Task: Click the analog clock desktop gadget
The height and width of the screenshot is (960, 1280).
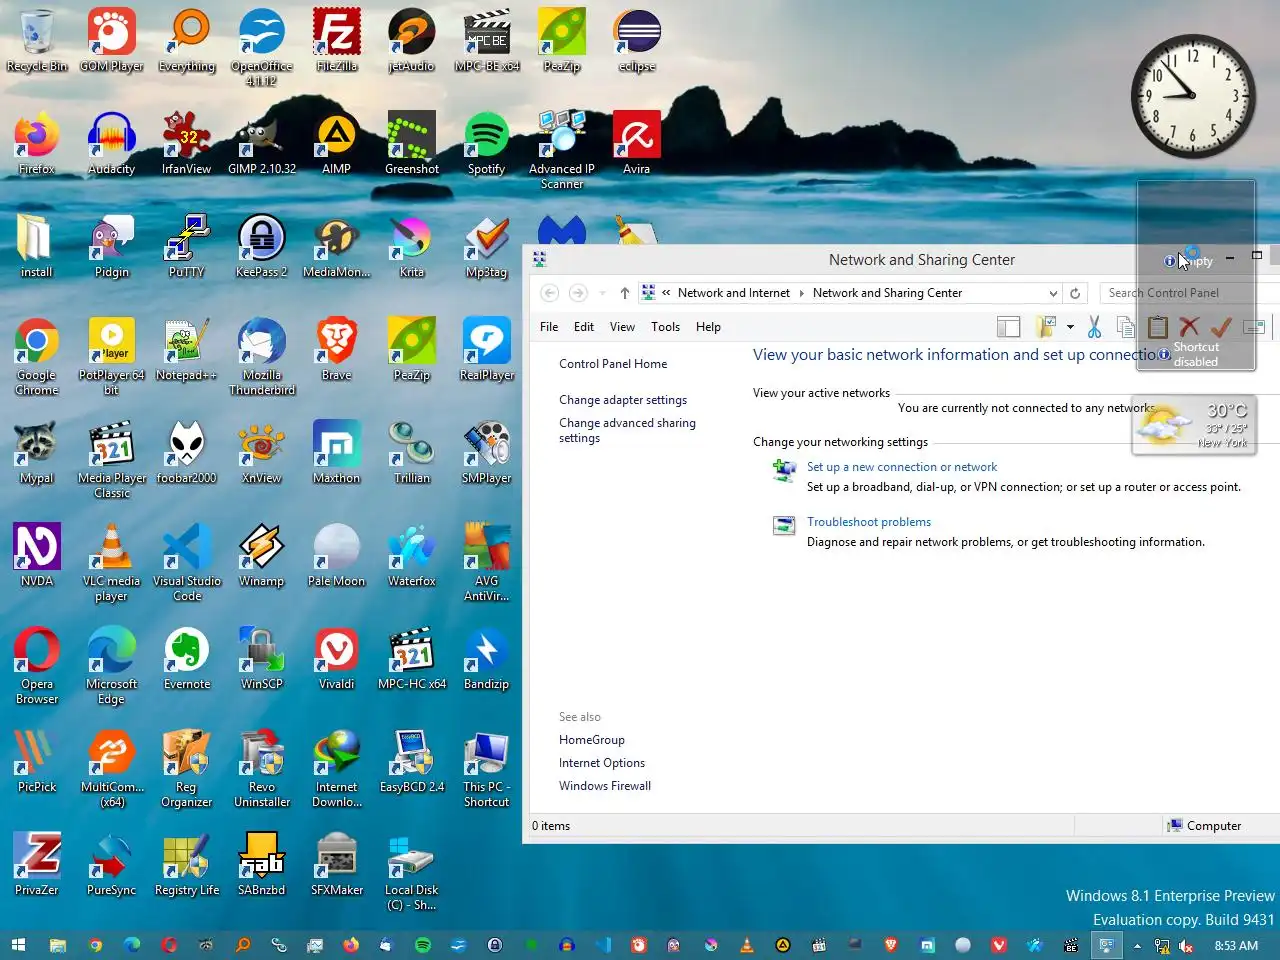Action: (1193, 96)
